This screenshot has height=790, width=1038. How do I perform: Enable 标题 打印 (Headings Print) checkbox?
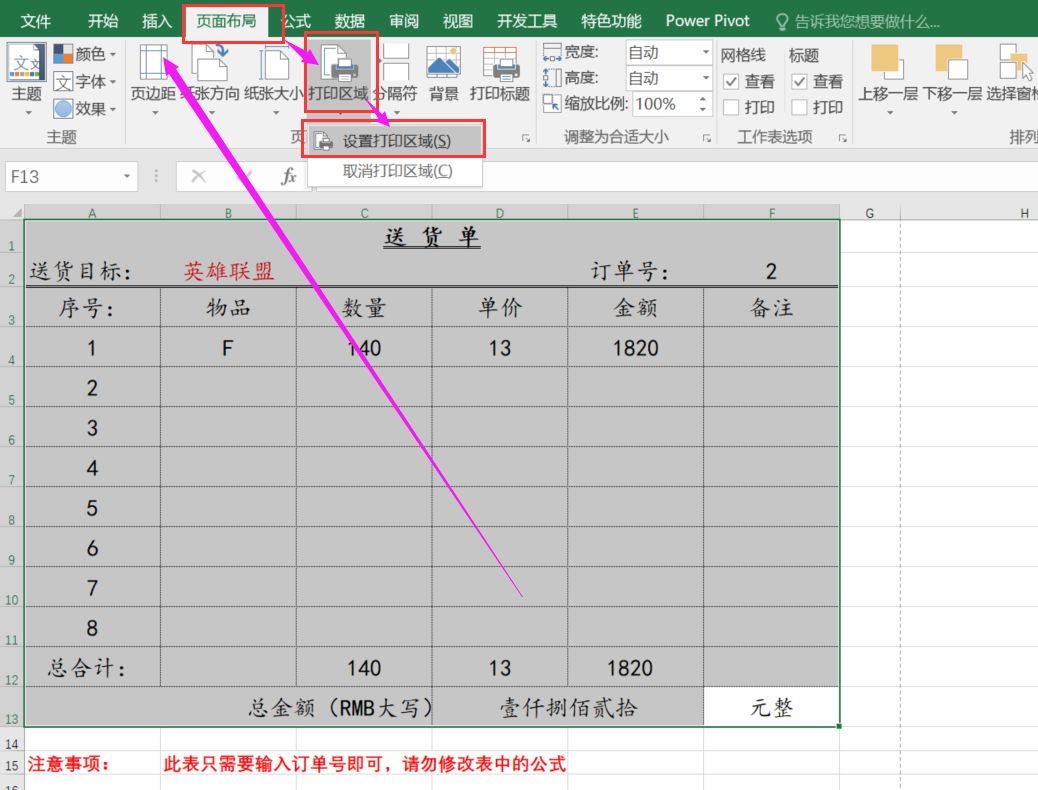coord(799,107)
